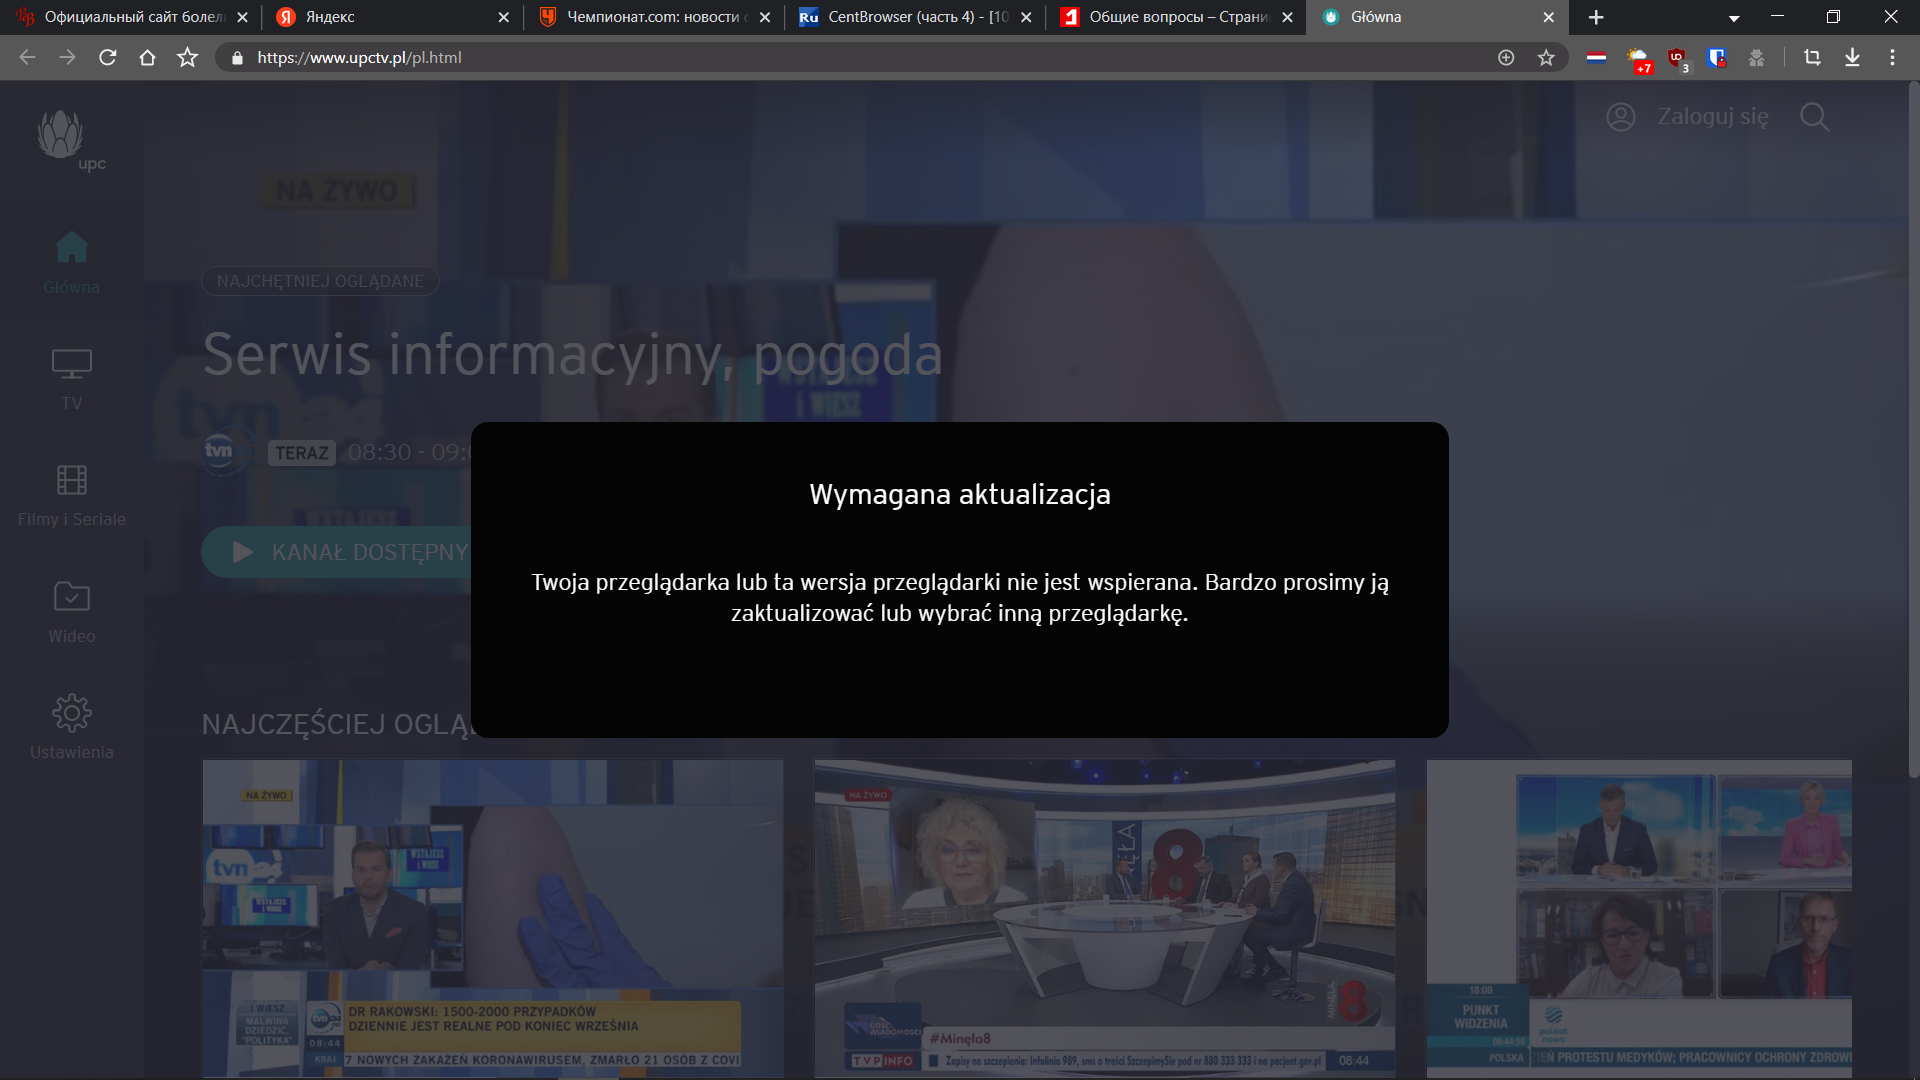Click the star icon inside address bar

[x=1546, y=58]
